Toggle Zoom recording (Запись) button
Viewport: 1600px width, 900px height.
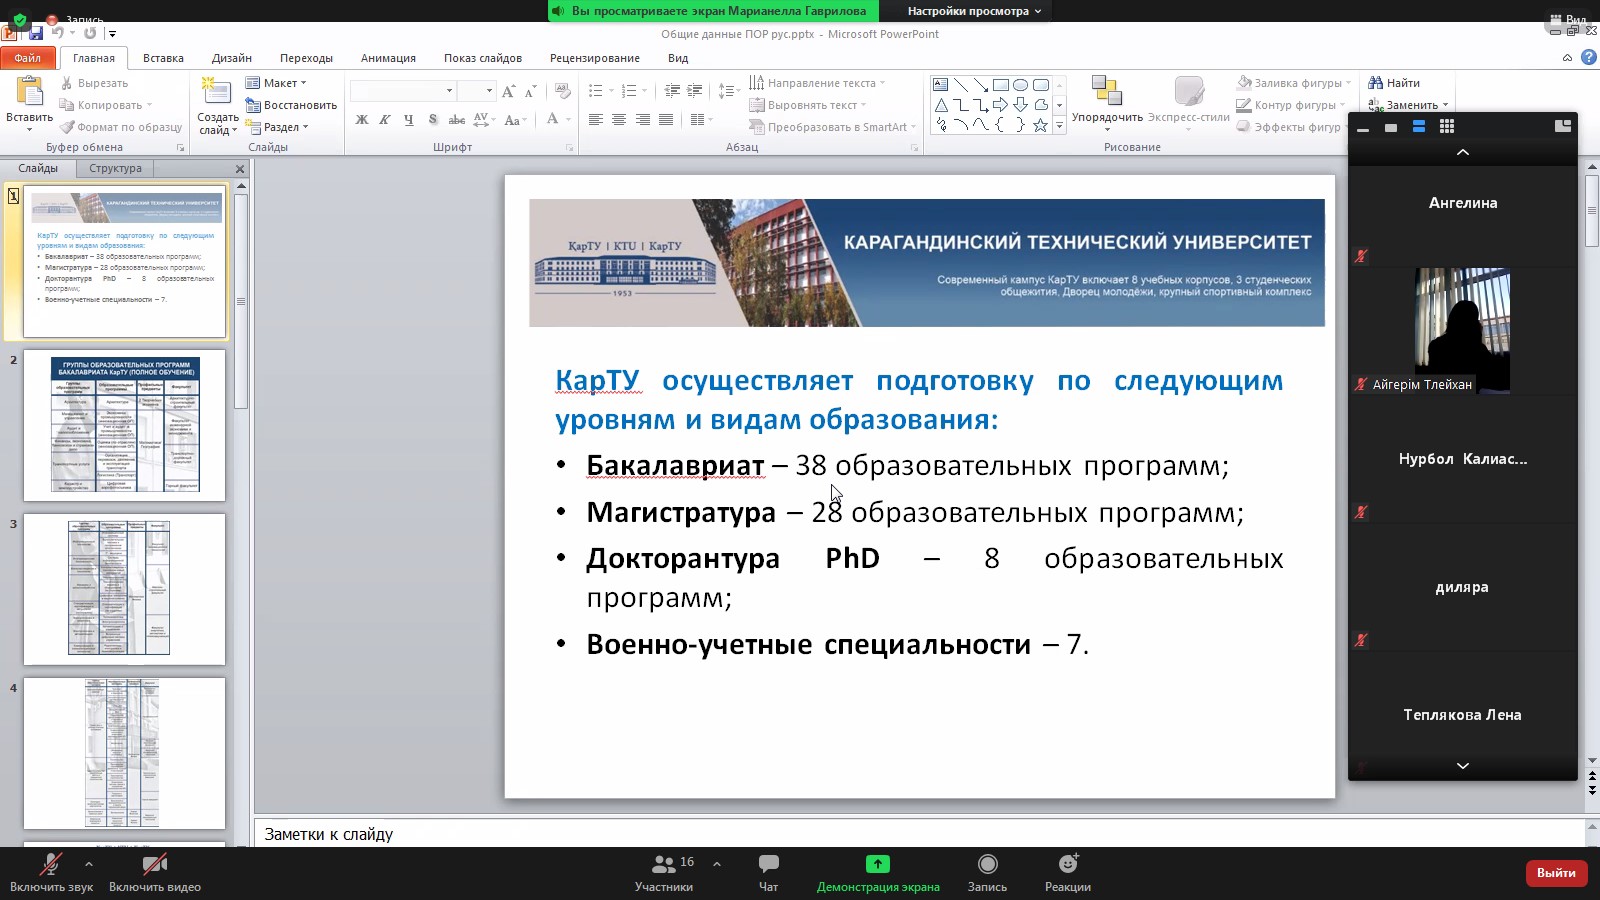[x=987, y=872]
